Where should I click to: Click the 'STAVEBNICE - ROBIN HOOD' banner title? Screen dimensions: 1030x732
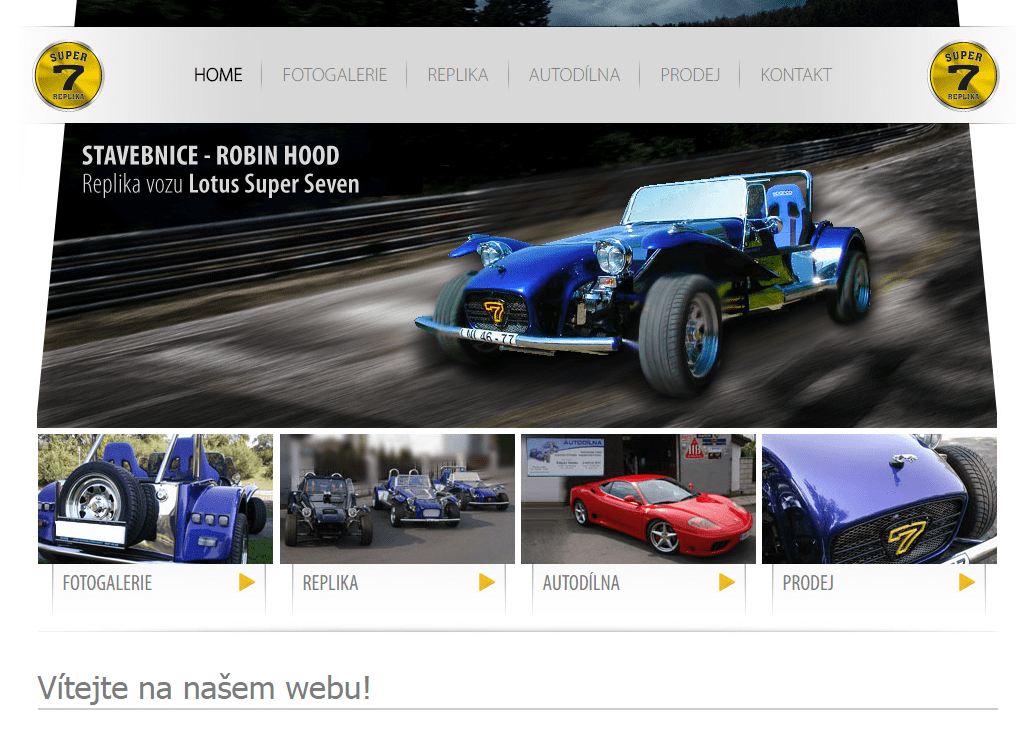211,156
